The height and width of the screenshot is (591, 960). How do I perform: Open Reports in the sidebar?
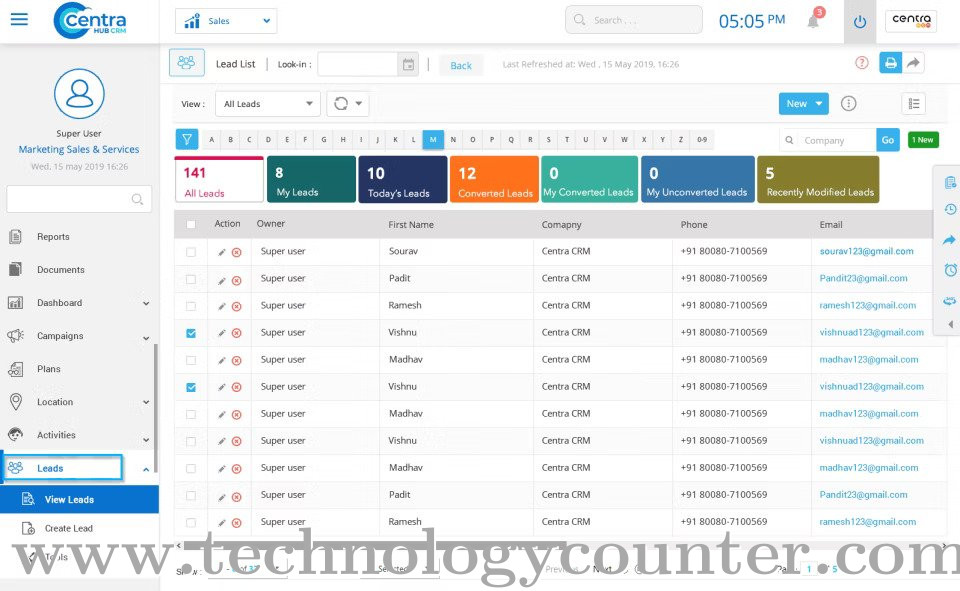tap(53, 236)
